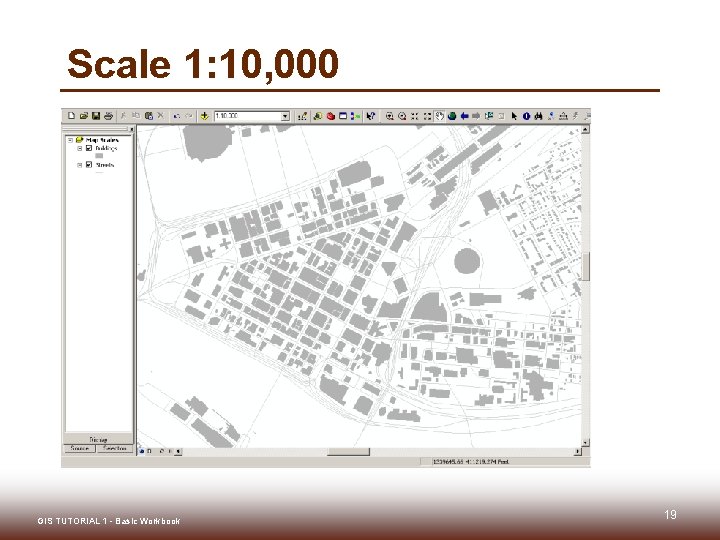Open a map with the Open folder icon
720x540 pixels.
(83, 116)
